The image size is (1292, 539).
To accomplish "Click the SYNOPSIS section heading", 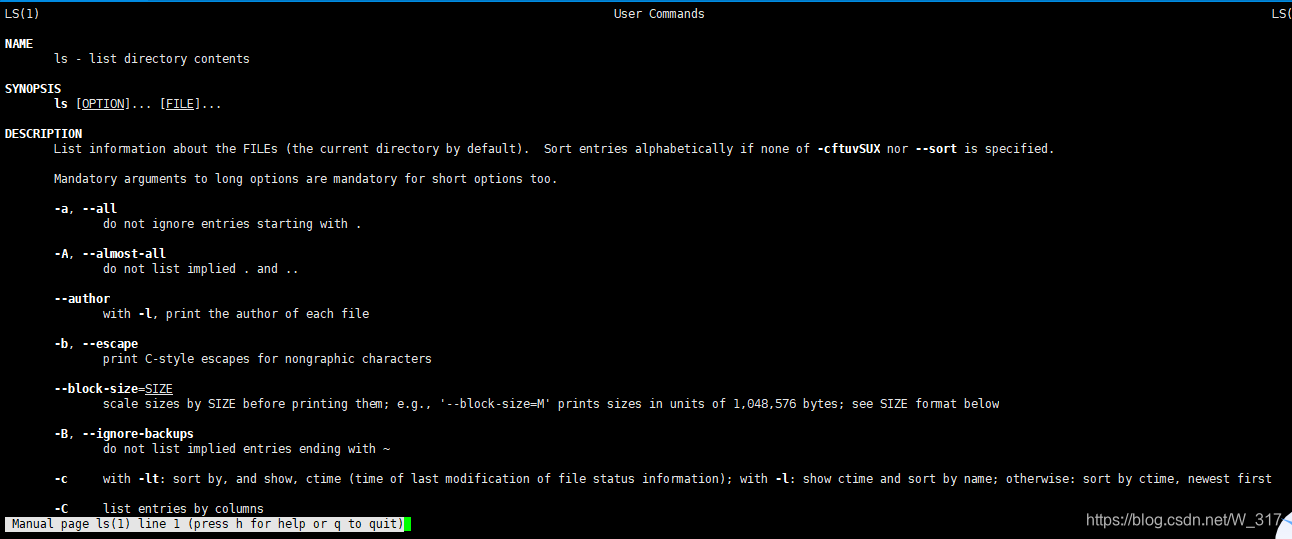I will (33, 89).
